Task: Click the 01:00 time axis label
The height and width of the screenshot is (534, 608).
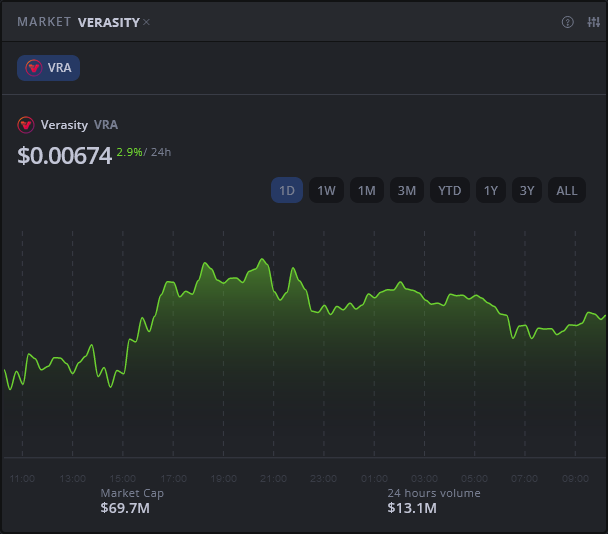Action: point(374,479)
